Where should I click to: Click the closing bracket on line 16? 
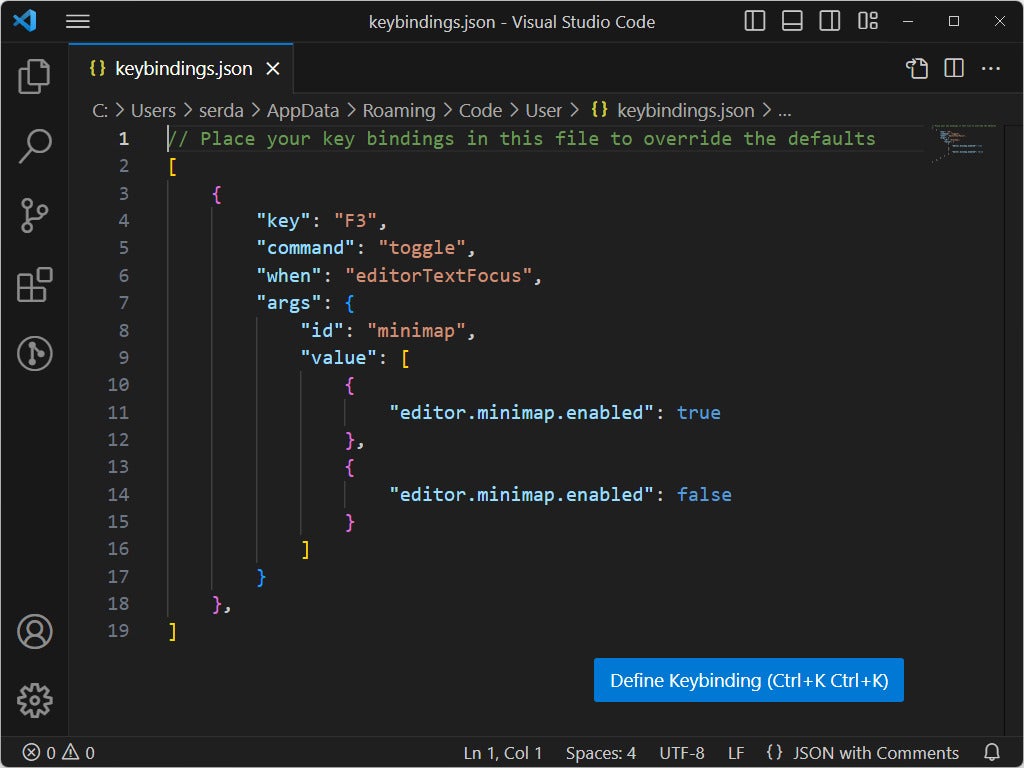[306, 549]
